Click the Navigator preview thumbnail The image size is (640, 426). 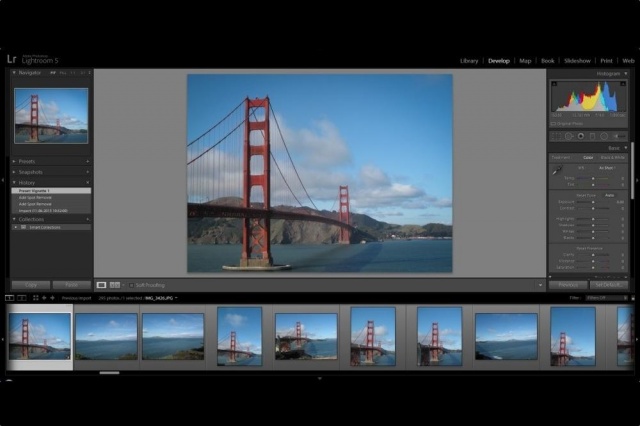tap(51, 116)
